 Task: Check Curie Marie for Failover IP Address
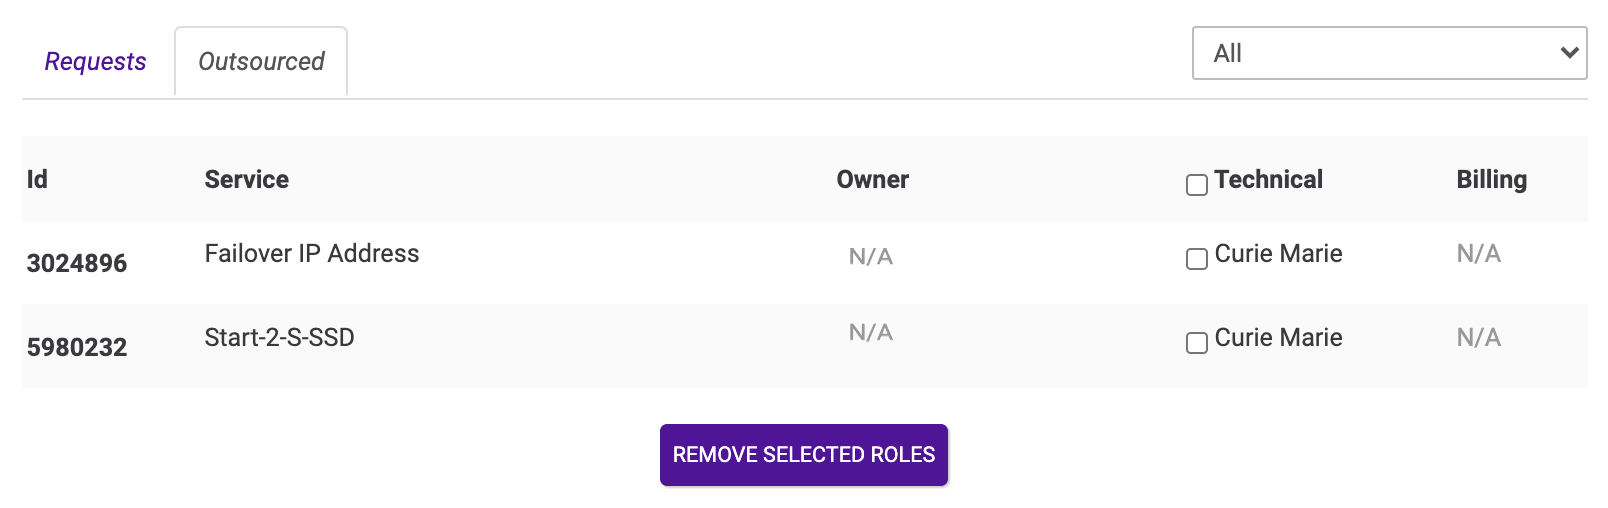(1196, 259)
